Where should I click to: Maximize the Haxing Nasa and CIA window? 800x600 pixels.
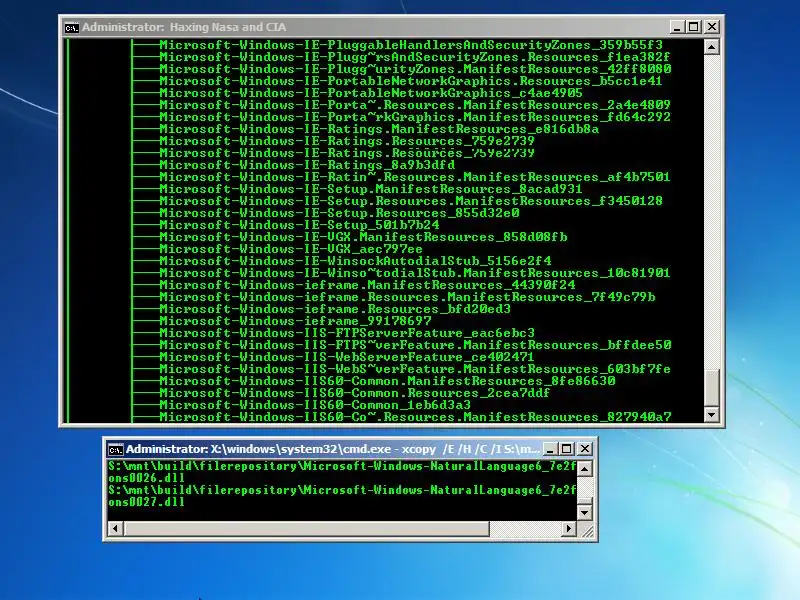tap(694, 27)
